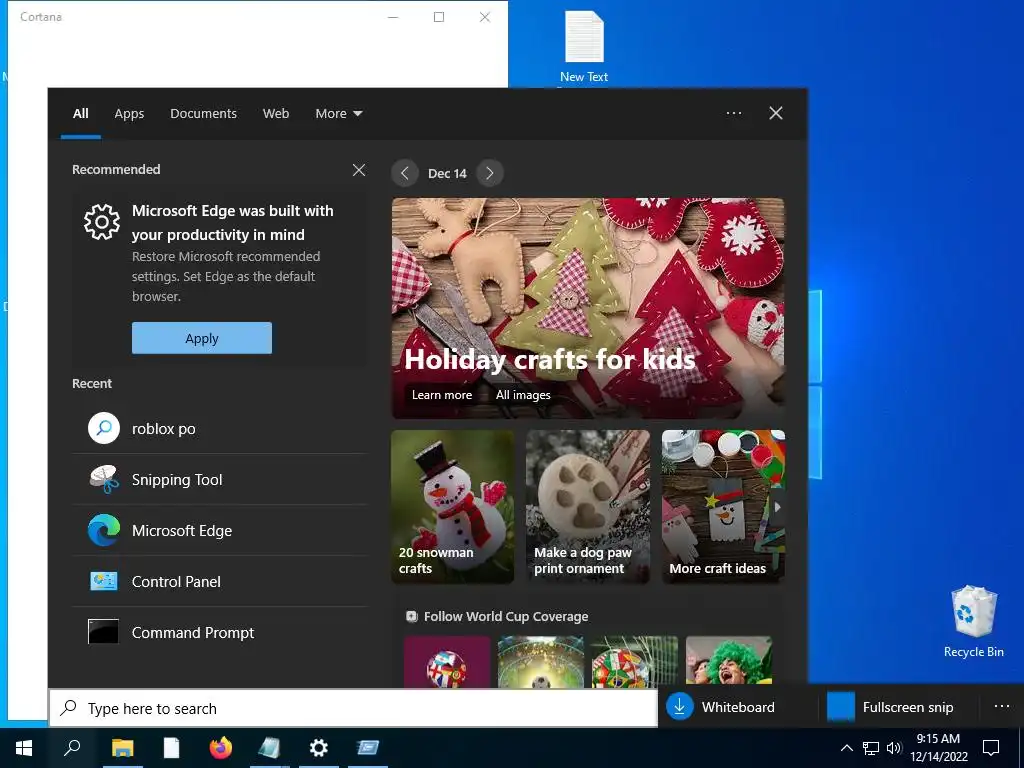Minimize the Cortana window
Screen dimensions: 1024x768
393,17
